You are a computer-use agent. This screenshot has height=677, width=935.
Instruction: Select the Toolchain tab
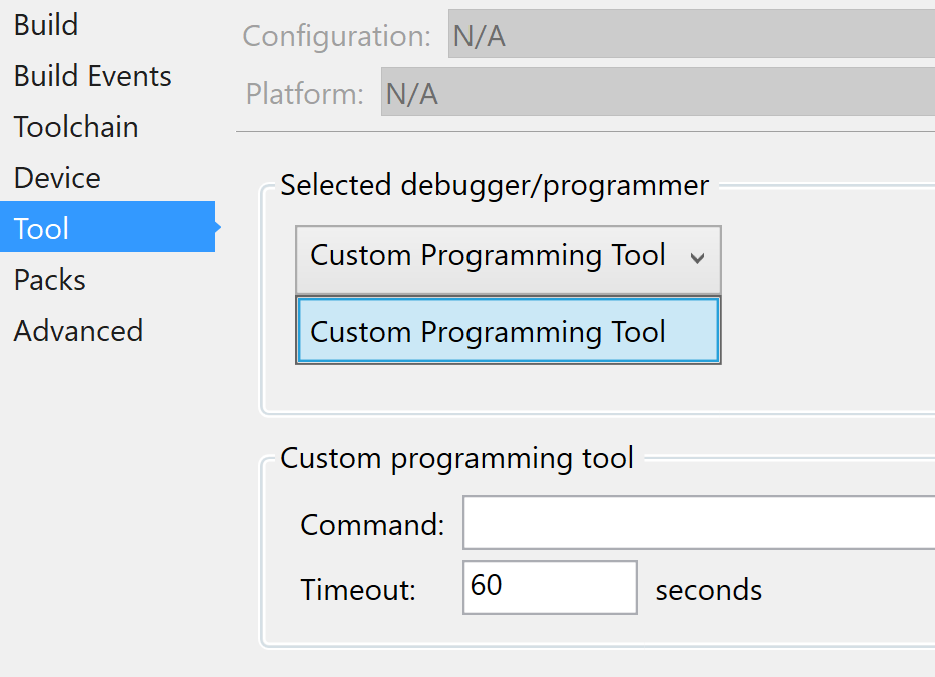(76, 127)
